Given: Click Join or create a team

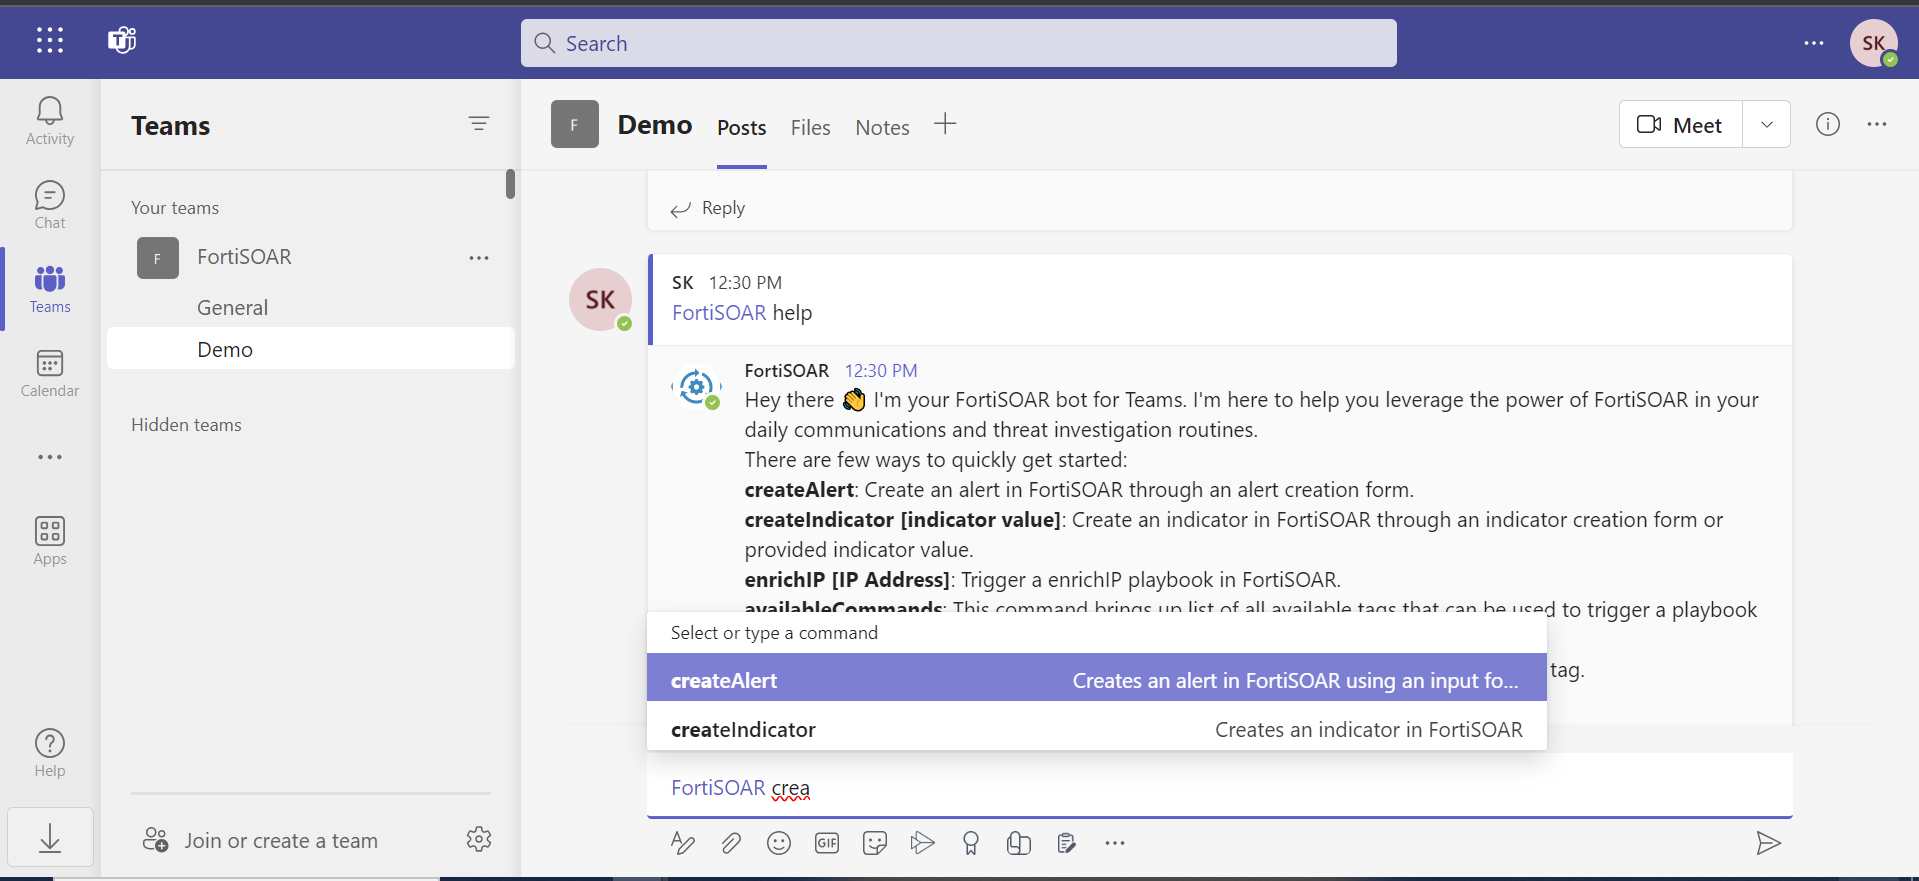Looking at the screenshot, I should 280,841.
